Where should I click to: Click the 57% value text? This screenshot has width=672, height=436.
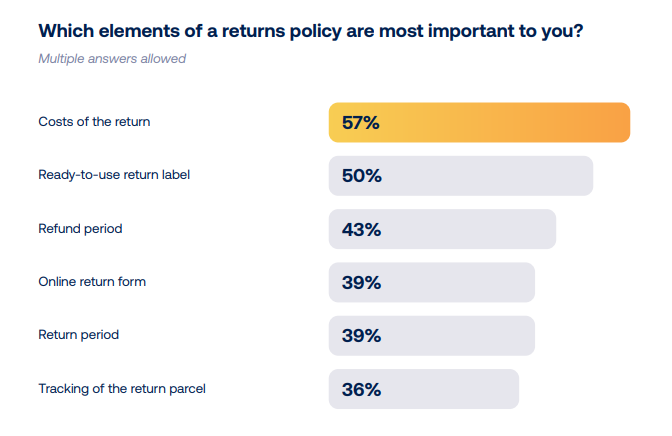click(361, 123)
